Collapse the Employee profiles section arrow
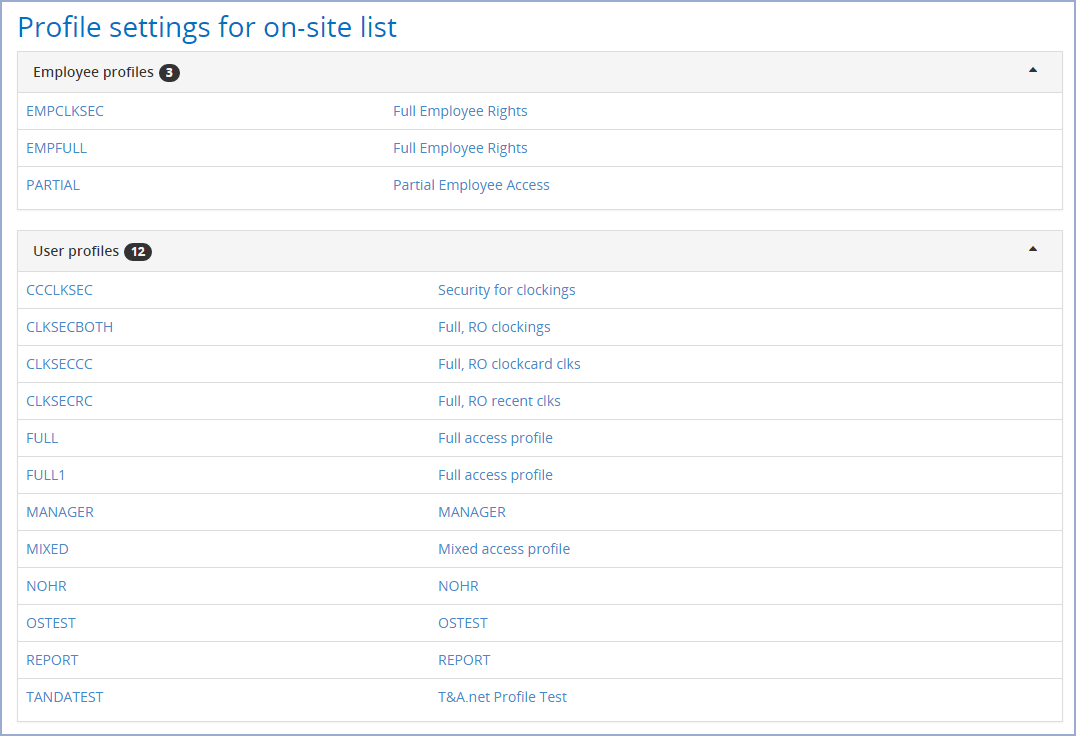This screenshot has width=1076, height=736. pyautogui.click(x=1033, y=70)
